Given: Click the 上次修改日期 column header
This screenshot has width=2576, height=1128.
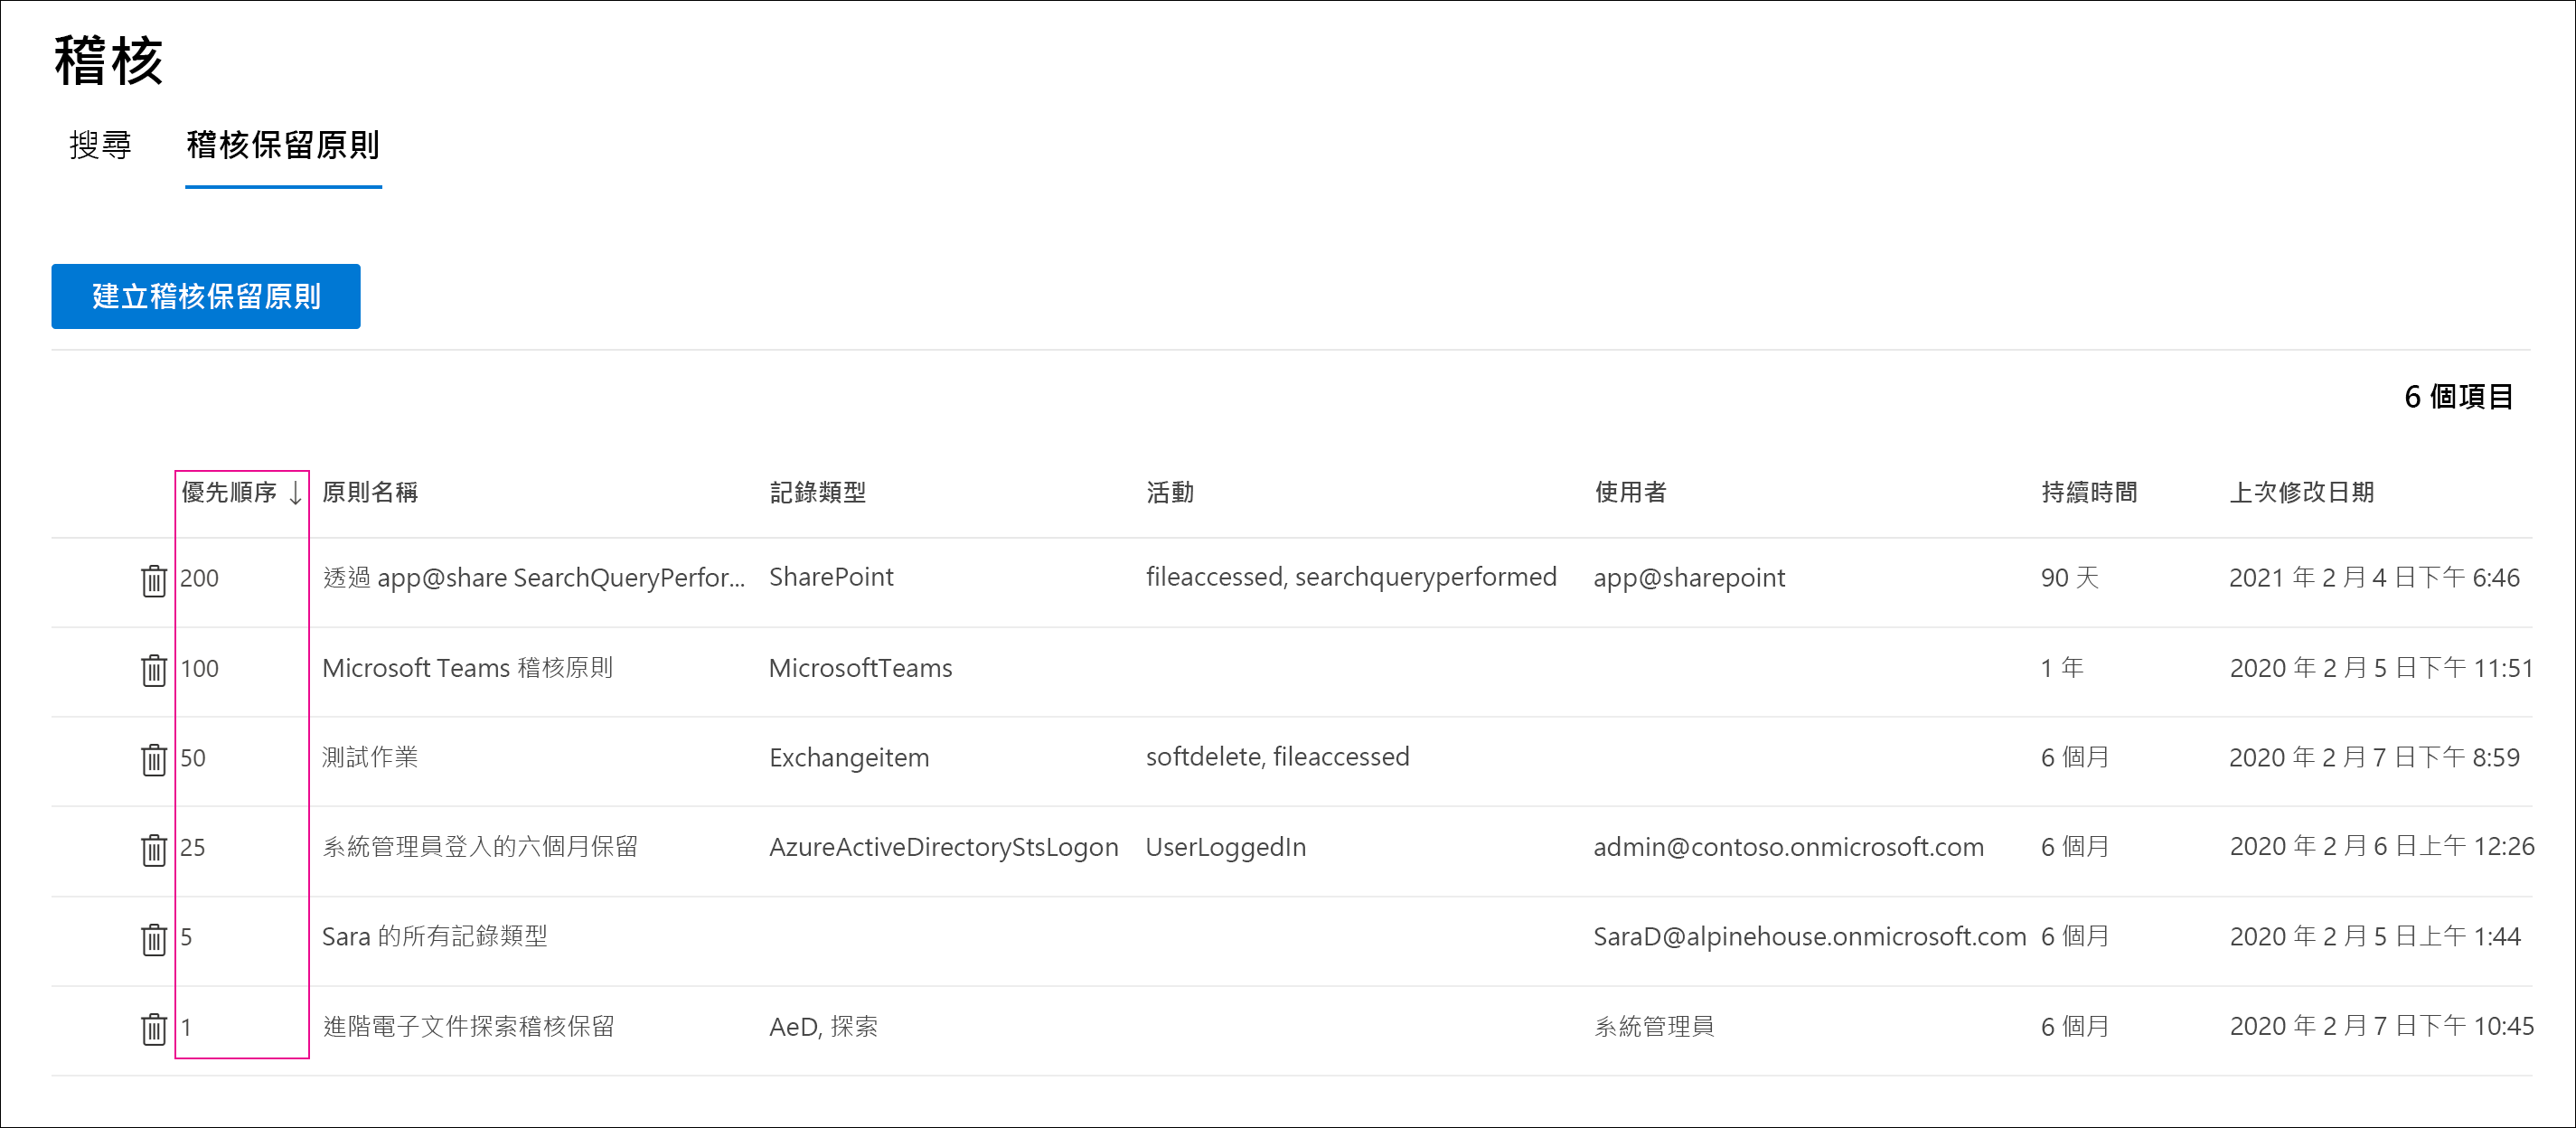Looking at the screenshot, I should click(x=2301, y=492).
